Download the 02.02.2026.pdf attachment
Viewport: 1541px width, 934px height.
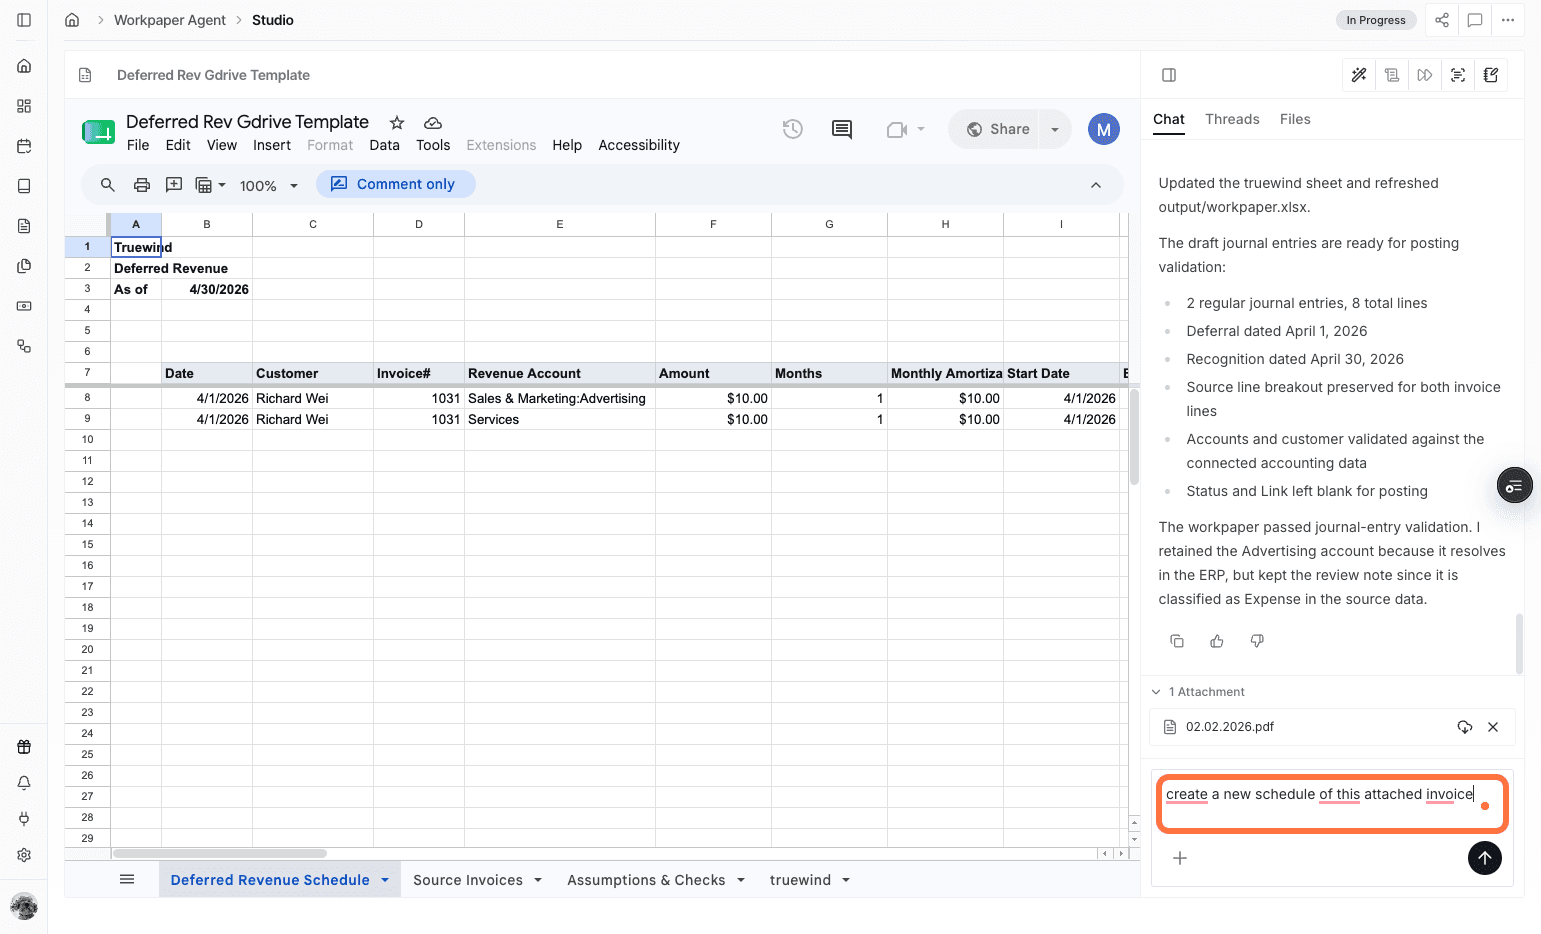(x=1465, y=727)
